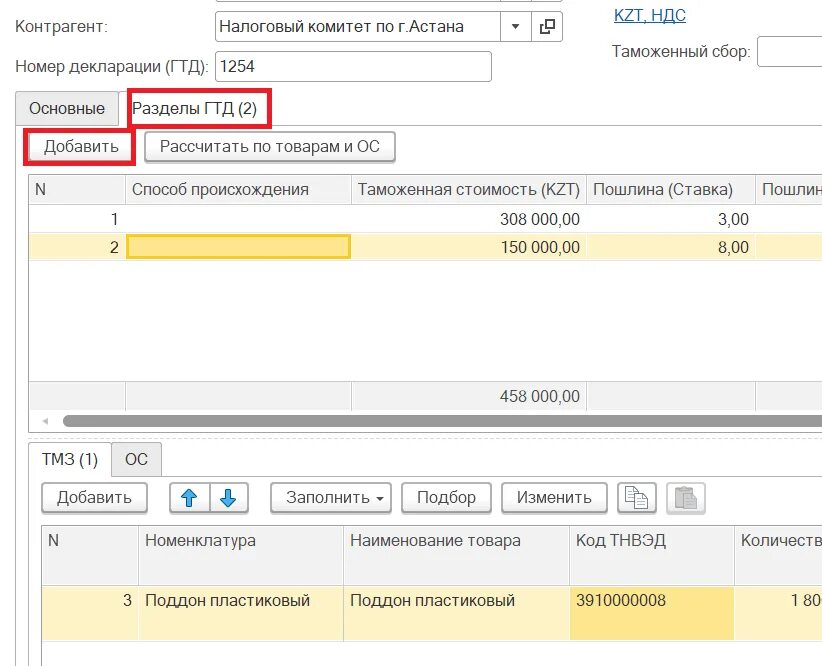
Task: Switch to the ТМЗ (1) tab
Action: [70, 459]
